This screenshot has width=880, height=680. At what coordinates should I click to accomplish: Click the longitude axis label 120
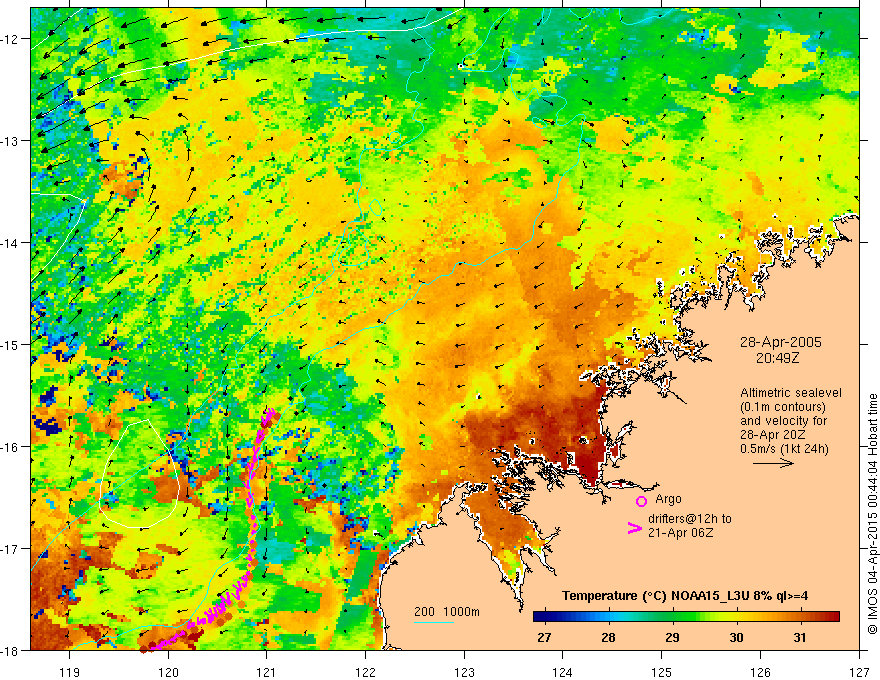pyautogui.click(x=168, y=672)
